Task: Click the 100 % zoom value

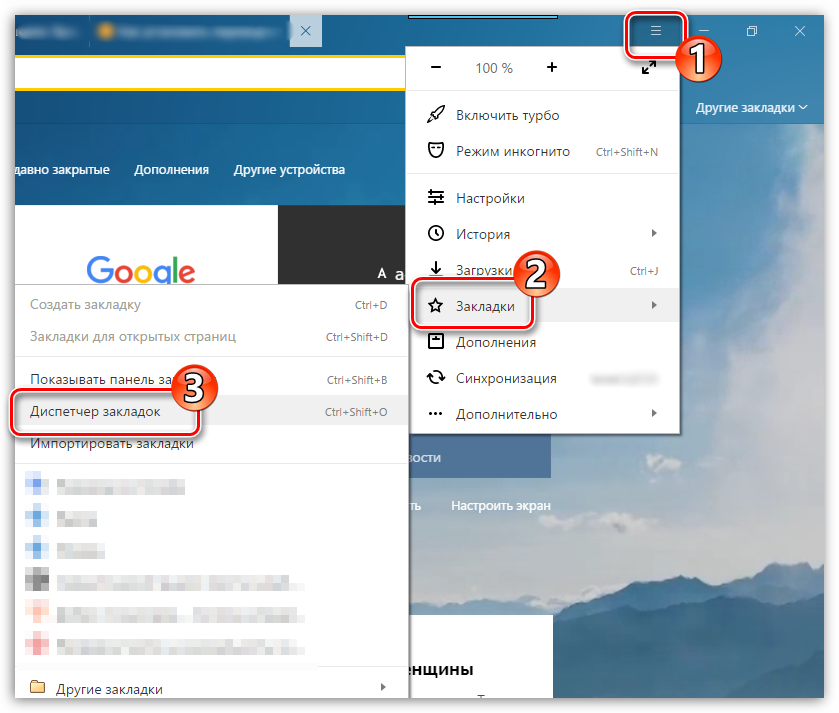Action: tap(494, 68)
